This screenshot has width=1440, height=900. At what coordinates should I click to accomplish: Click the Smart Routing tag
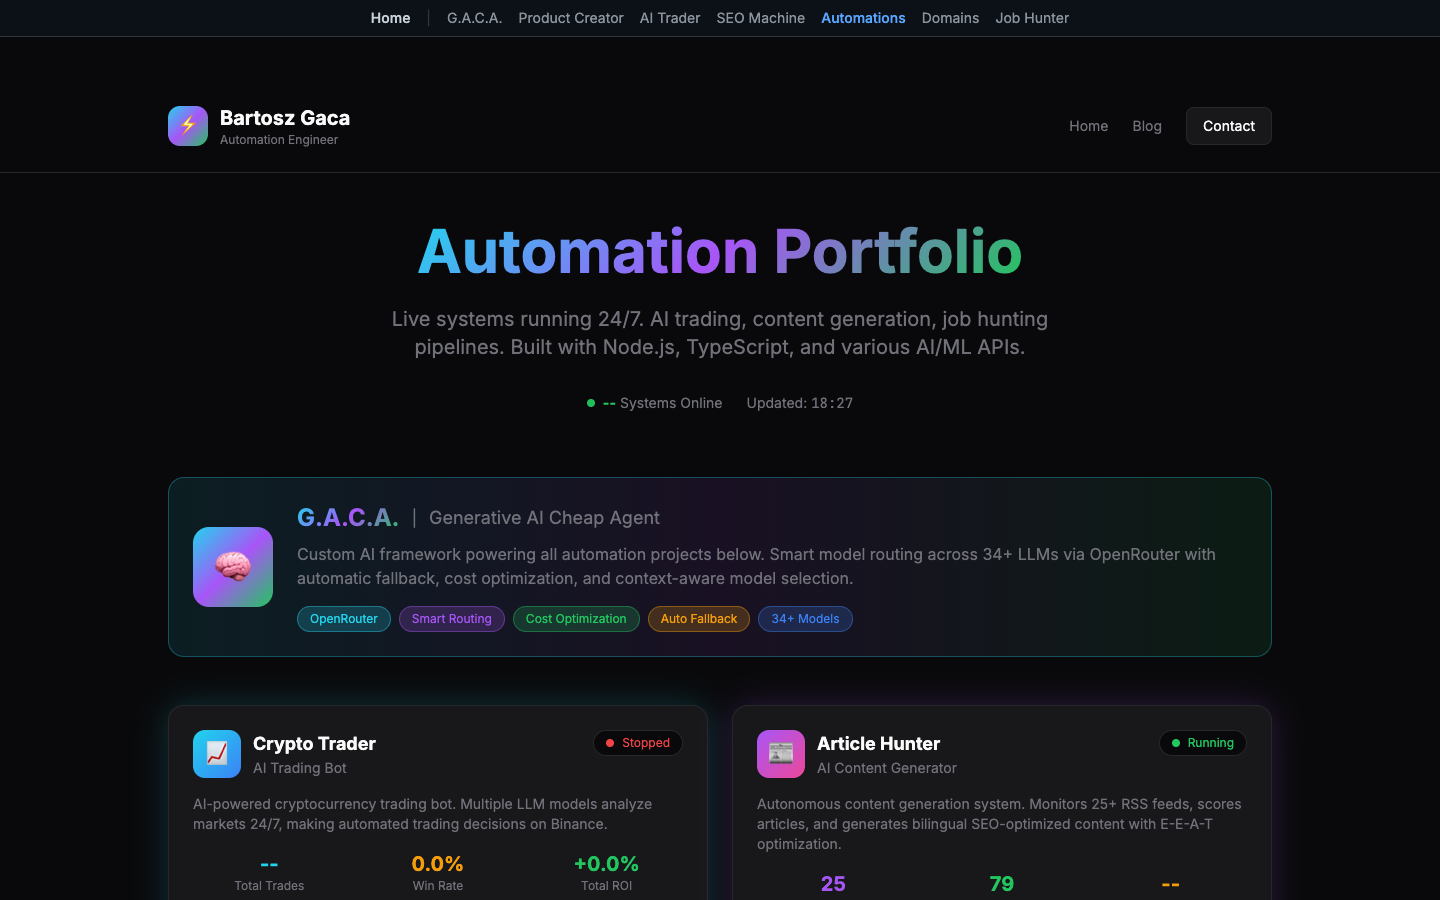click(452, 619)
